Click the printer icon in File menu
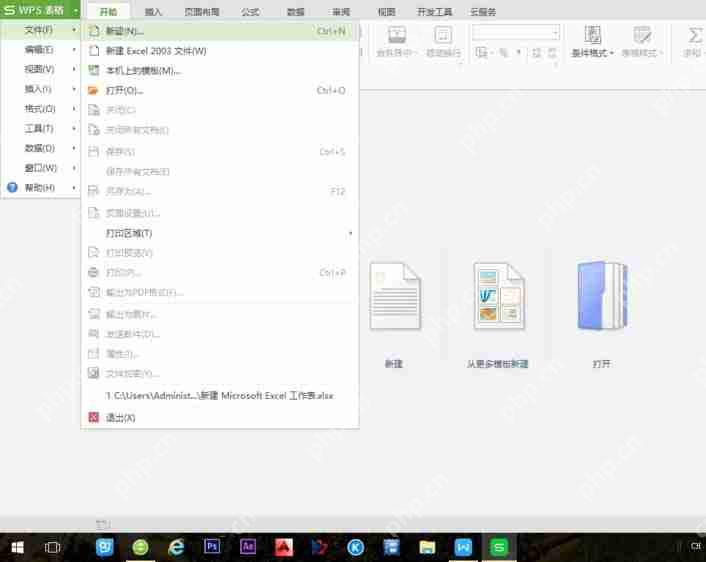The width and height of the screenshot is (706, 562). pos(93,272)
